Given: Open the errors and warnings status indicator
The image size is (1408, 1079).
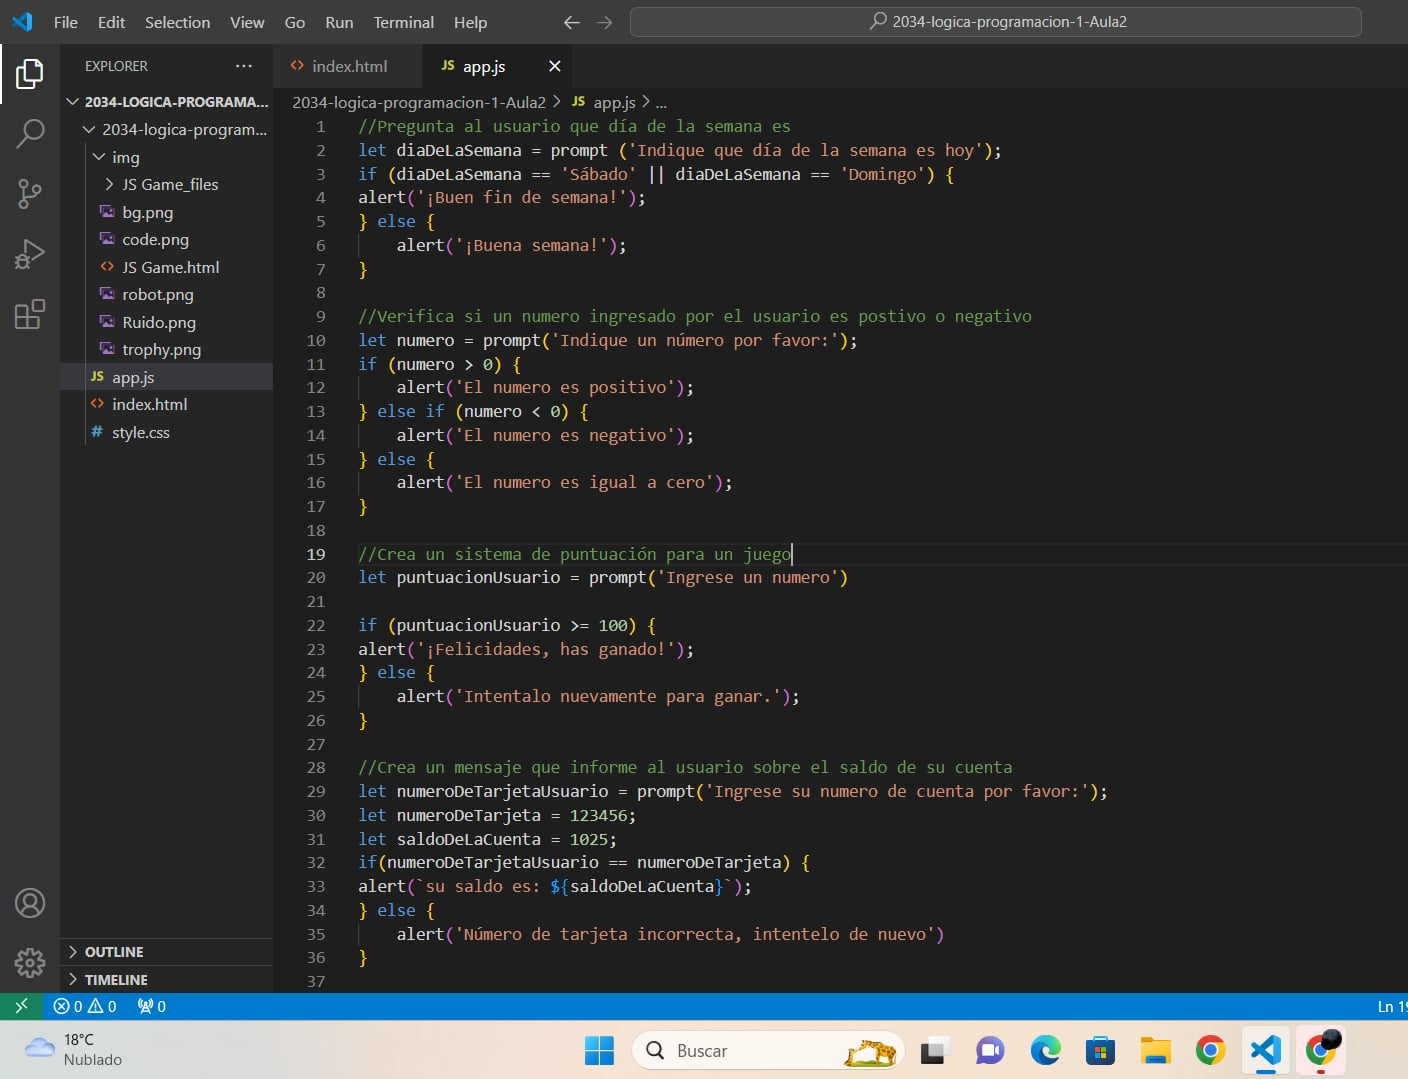Looking at the screenshot, I should coord(85,1006).
